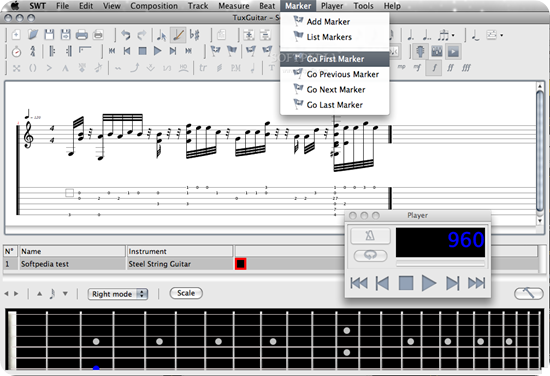Image resolution: width=550 pixels, height=376 pixels.
Task: Remove a track with the minus icon
Action: (x=265, y=35)
